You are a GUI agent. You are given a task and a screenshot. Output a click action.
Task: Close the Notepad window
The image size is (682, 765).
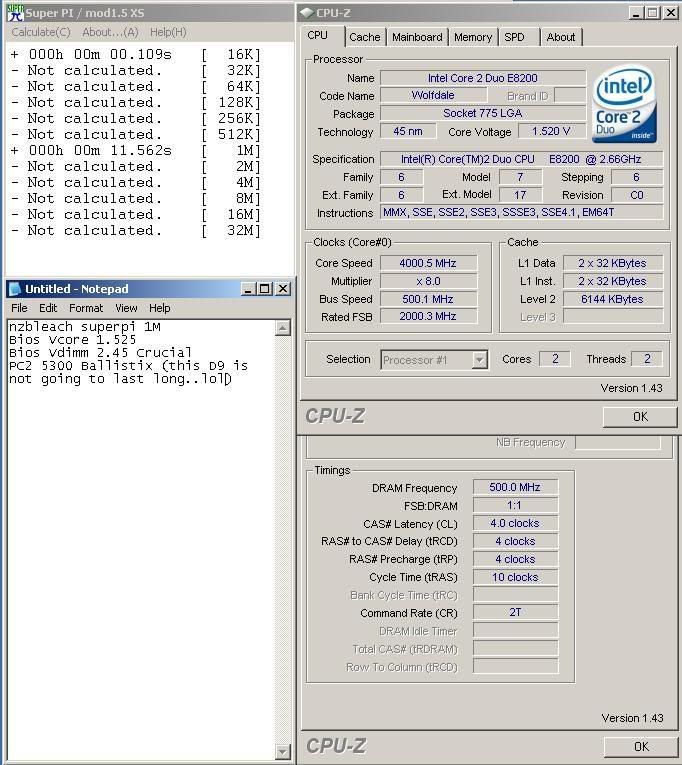[283, 289]
